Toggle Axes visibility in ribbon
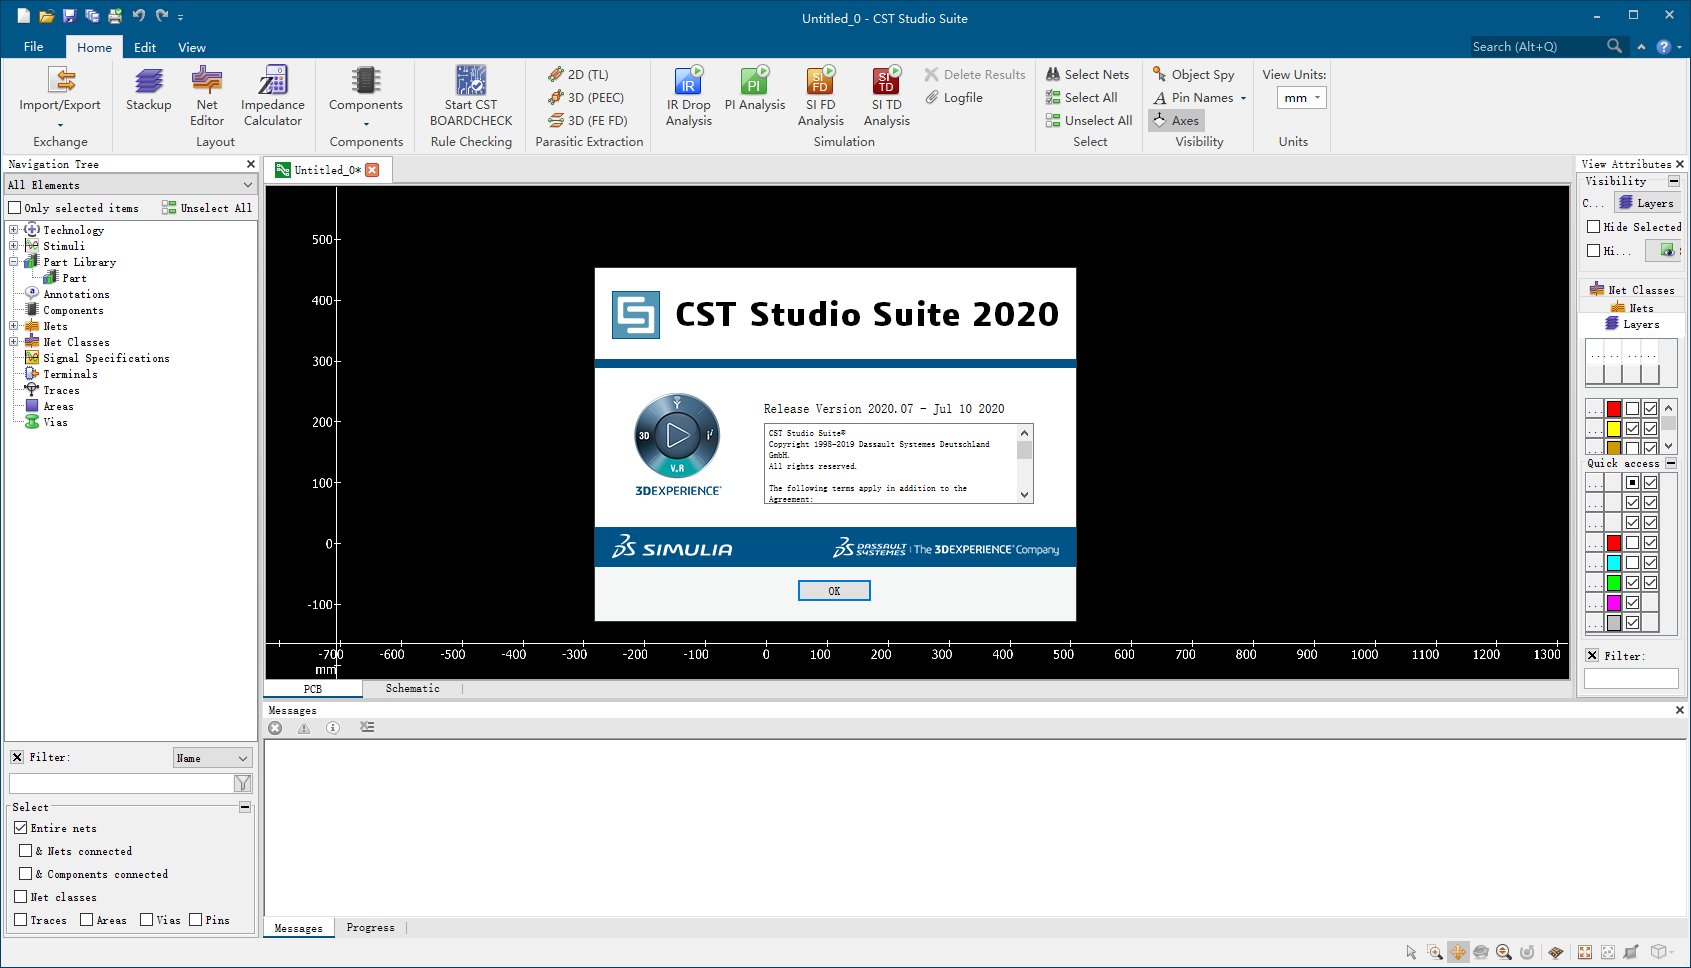The width and height of the screenshot is (1691, 968). pos(1176,121)
